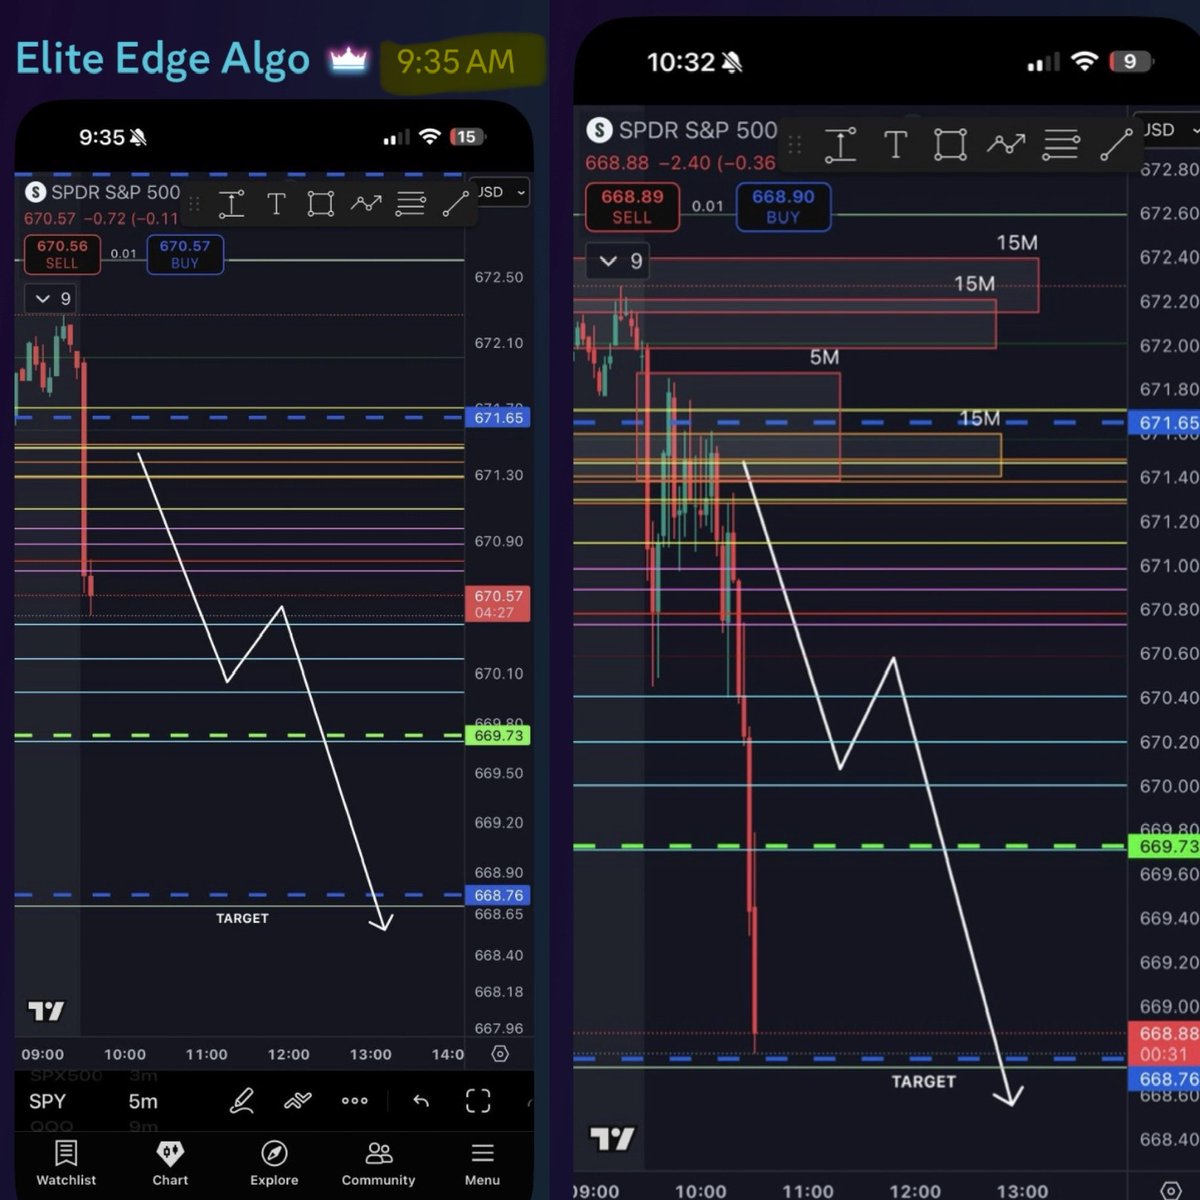Select the horizontal lines tool in 9:35 chart

click(410, 204)
